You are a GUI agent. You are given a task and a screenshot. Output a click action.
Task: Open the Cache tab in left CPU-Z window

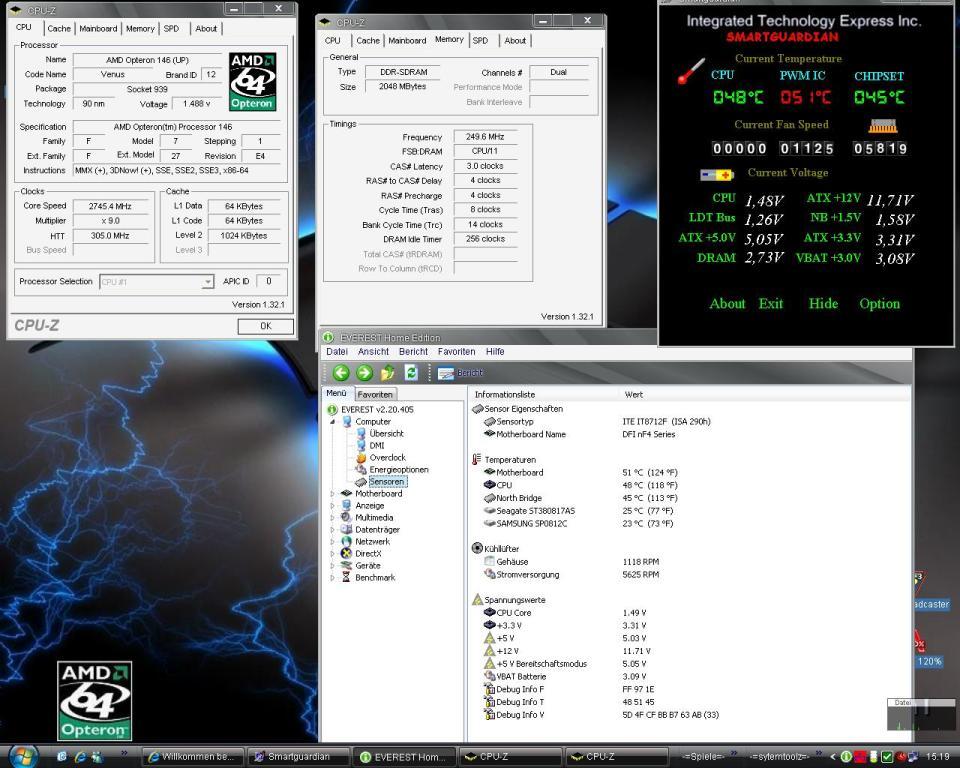click(x=59, y=29)
